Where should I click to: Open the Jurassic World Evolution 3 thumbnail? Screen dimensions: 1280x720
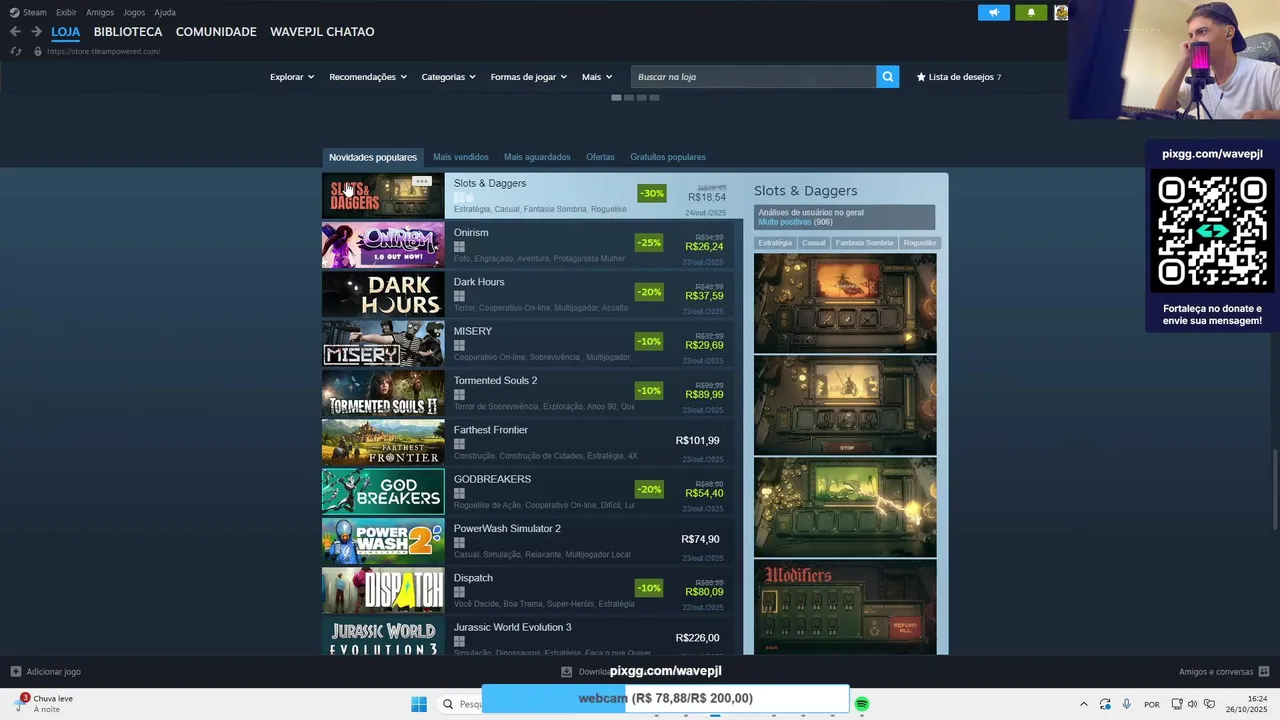[x=383, y=637]
